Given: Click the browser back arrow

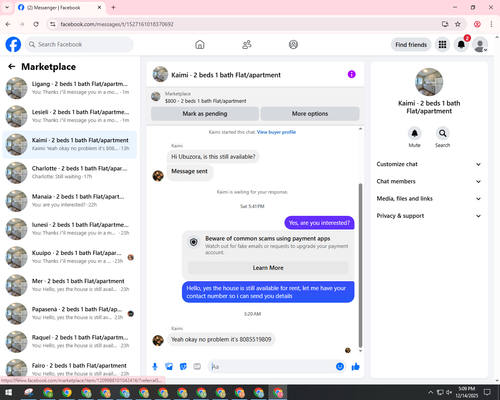Looking at the screenshot, I should pos(8,24).
